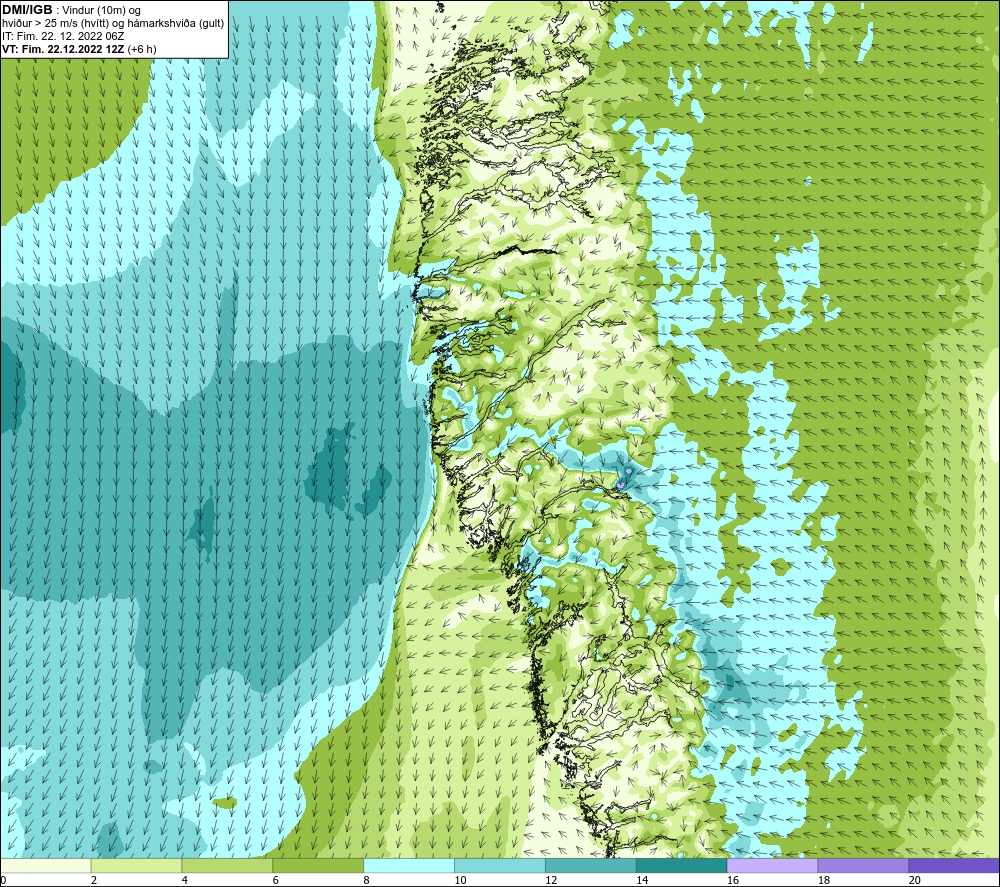Pick the medium purple 18–20 m/s legend swatch
Screen dimensions: 1000x887
click(x=863, y=865)
